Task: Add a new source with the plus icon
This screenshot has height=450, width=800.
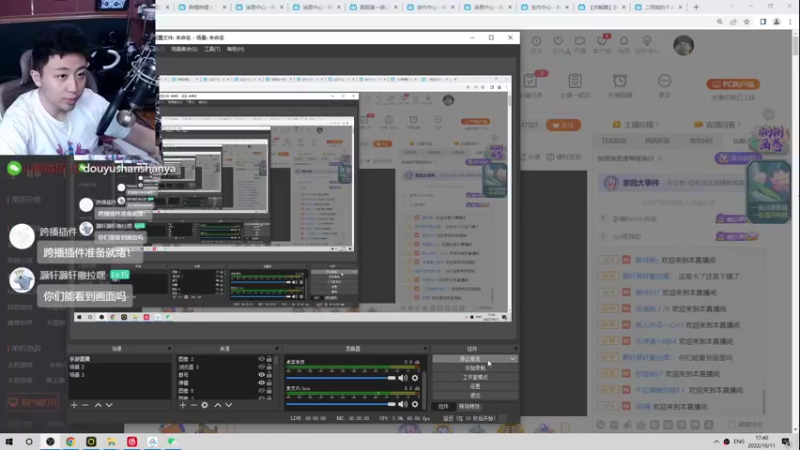Action: click(183, 405)
